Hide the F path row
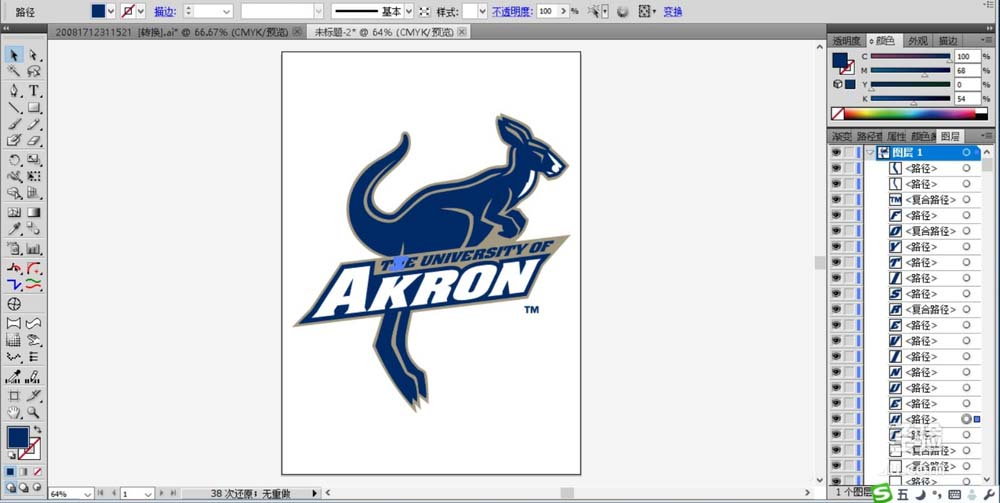The height and width of the screenshot is (503, 1000). pos(836,215)
